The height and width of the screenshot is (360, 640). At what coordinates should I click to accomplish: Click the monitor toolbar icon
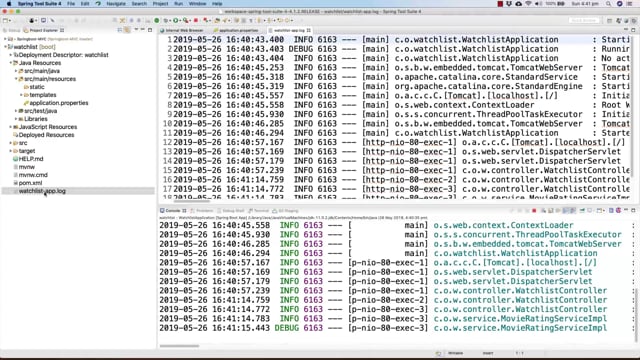coord(43,20)
